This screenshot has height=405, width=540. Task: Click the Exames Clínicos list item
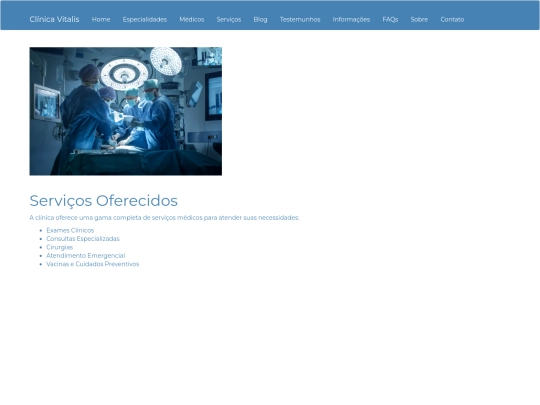tap(70, 230)
